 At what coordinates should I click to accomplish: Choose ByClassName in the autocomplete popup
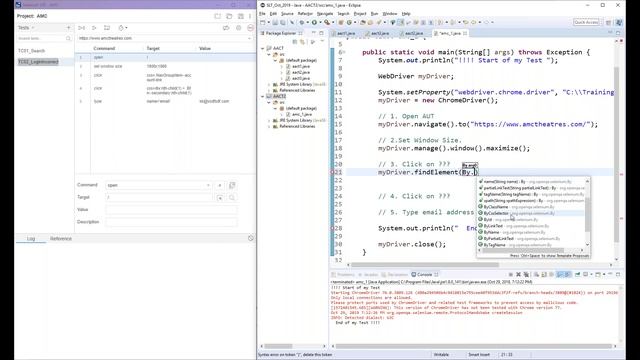pos(531,207)
